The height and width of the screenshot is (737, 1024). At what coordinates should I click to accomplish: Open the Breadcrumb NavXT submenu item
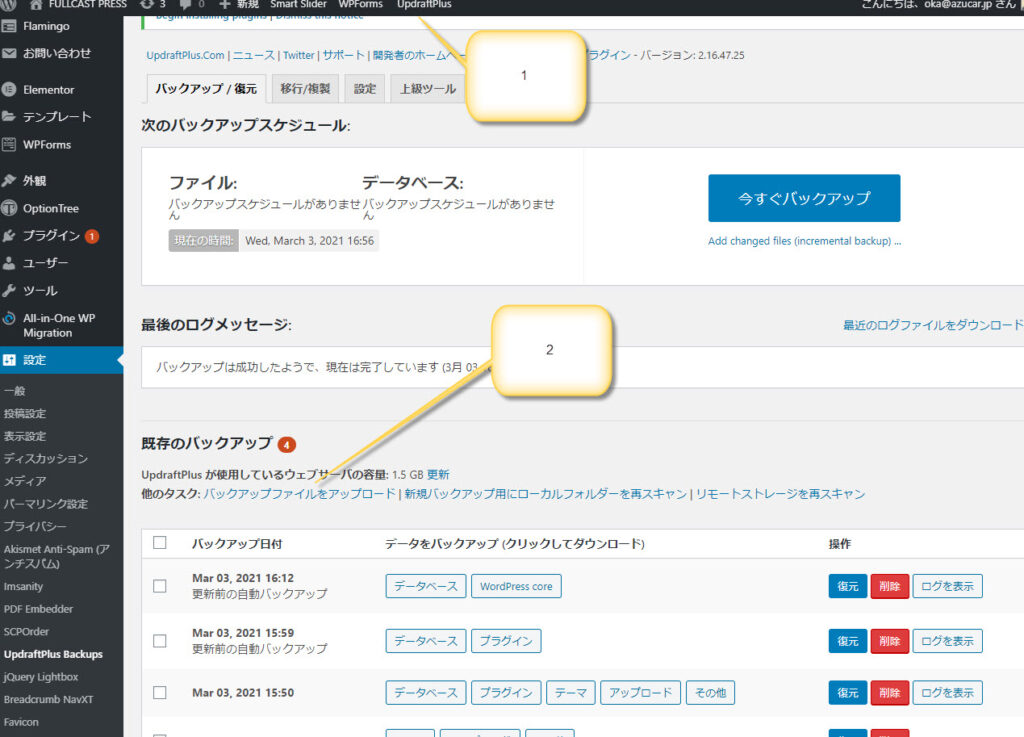coord(48,699)
